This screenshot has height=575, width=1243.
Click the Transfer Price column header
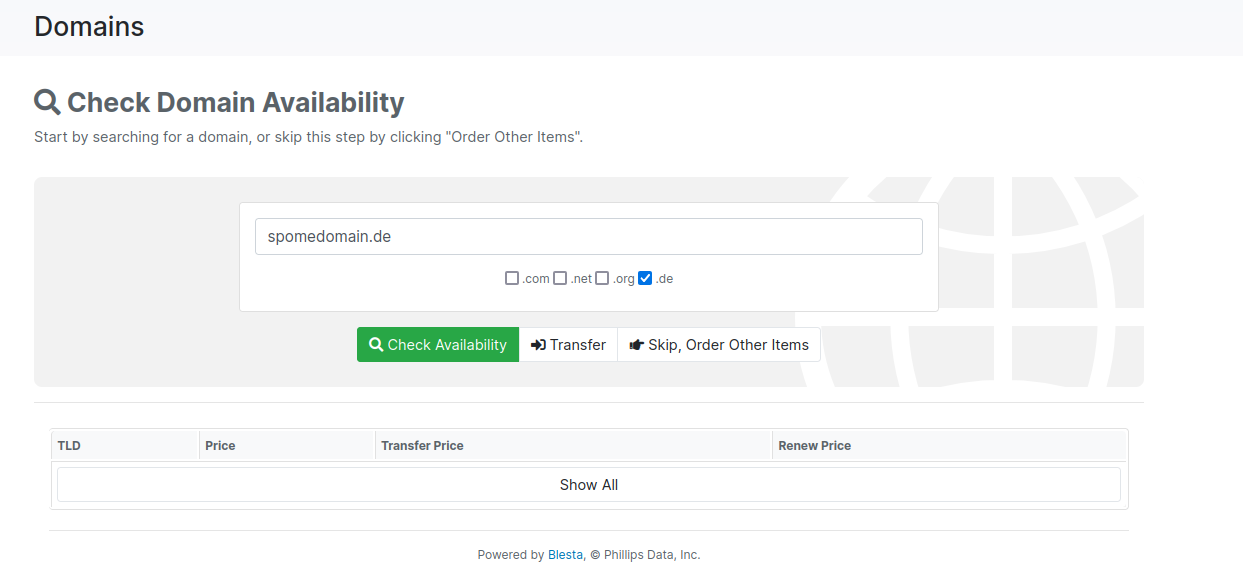[x=422, y=446]
